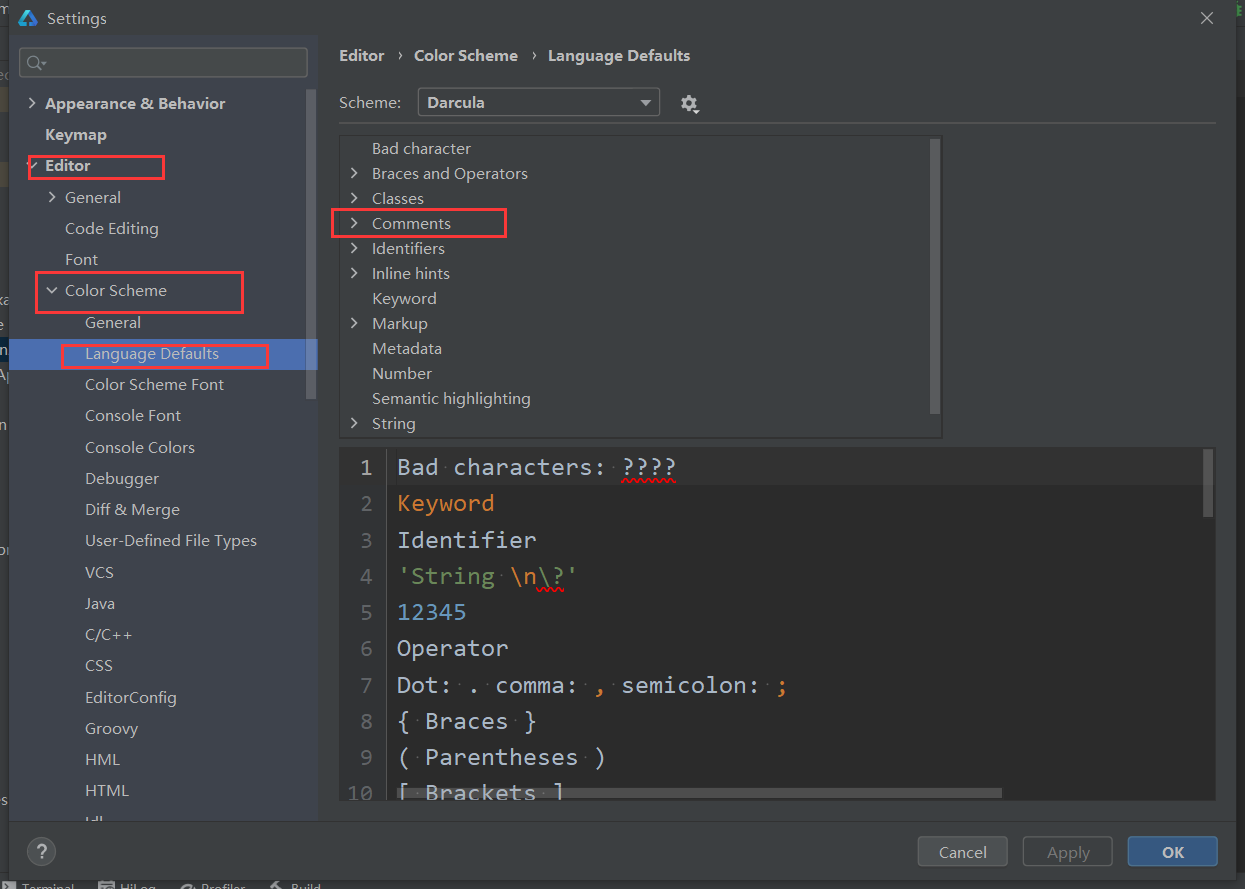
Task: Open Java color settings
Action: click(100, 603)
